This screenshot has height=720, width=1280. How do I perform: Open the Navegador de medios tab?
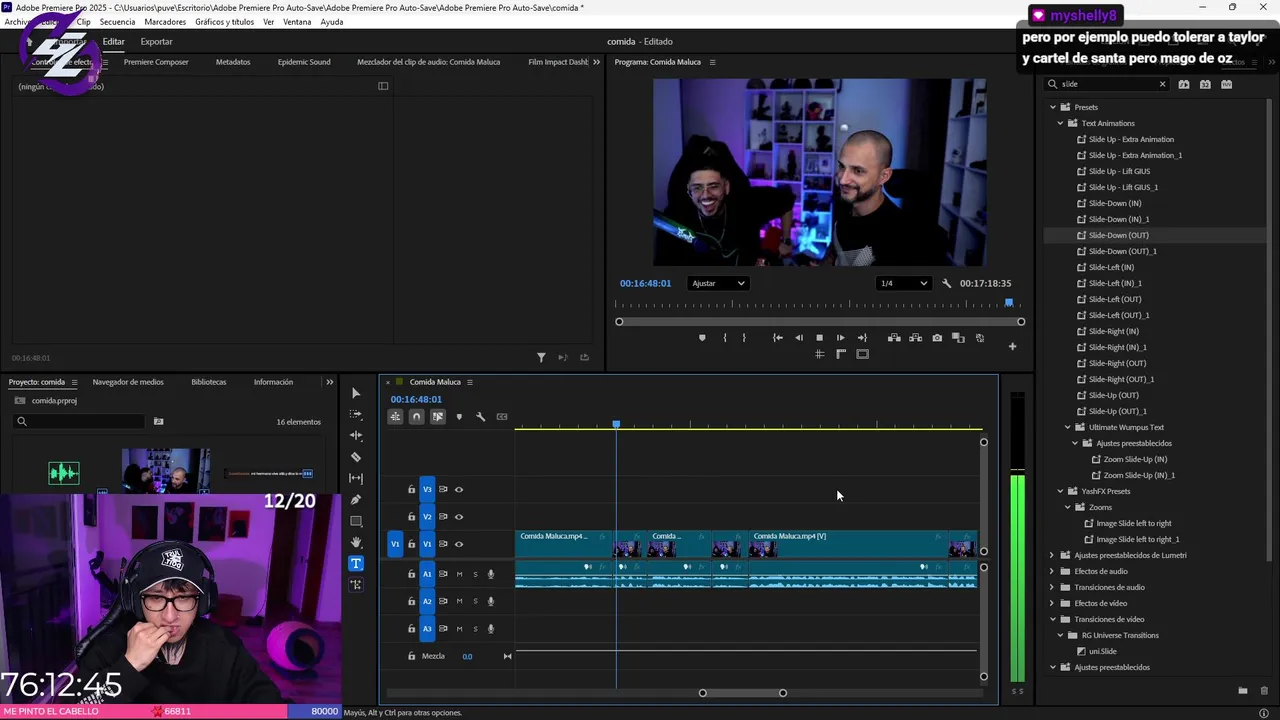pyautogui.click(x=128, y=382)
